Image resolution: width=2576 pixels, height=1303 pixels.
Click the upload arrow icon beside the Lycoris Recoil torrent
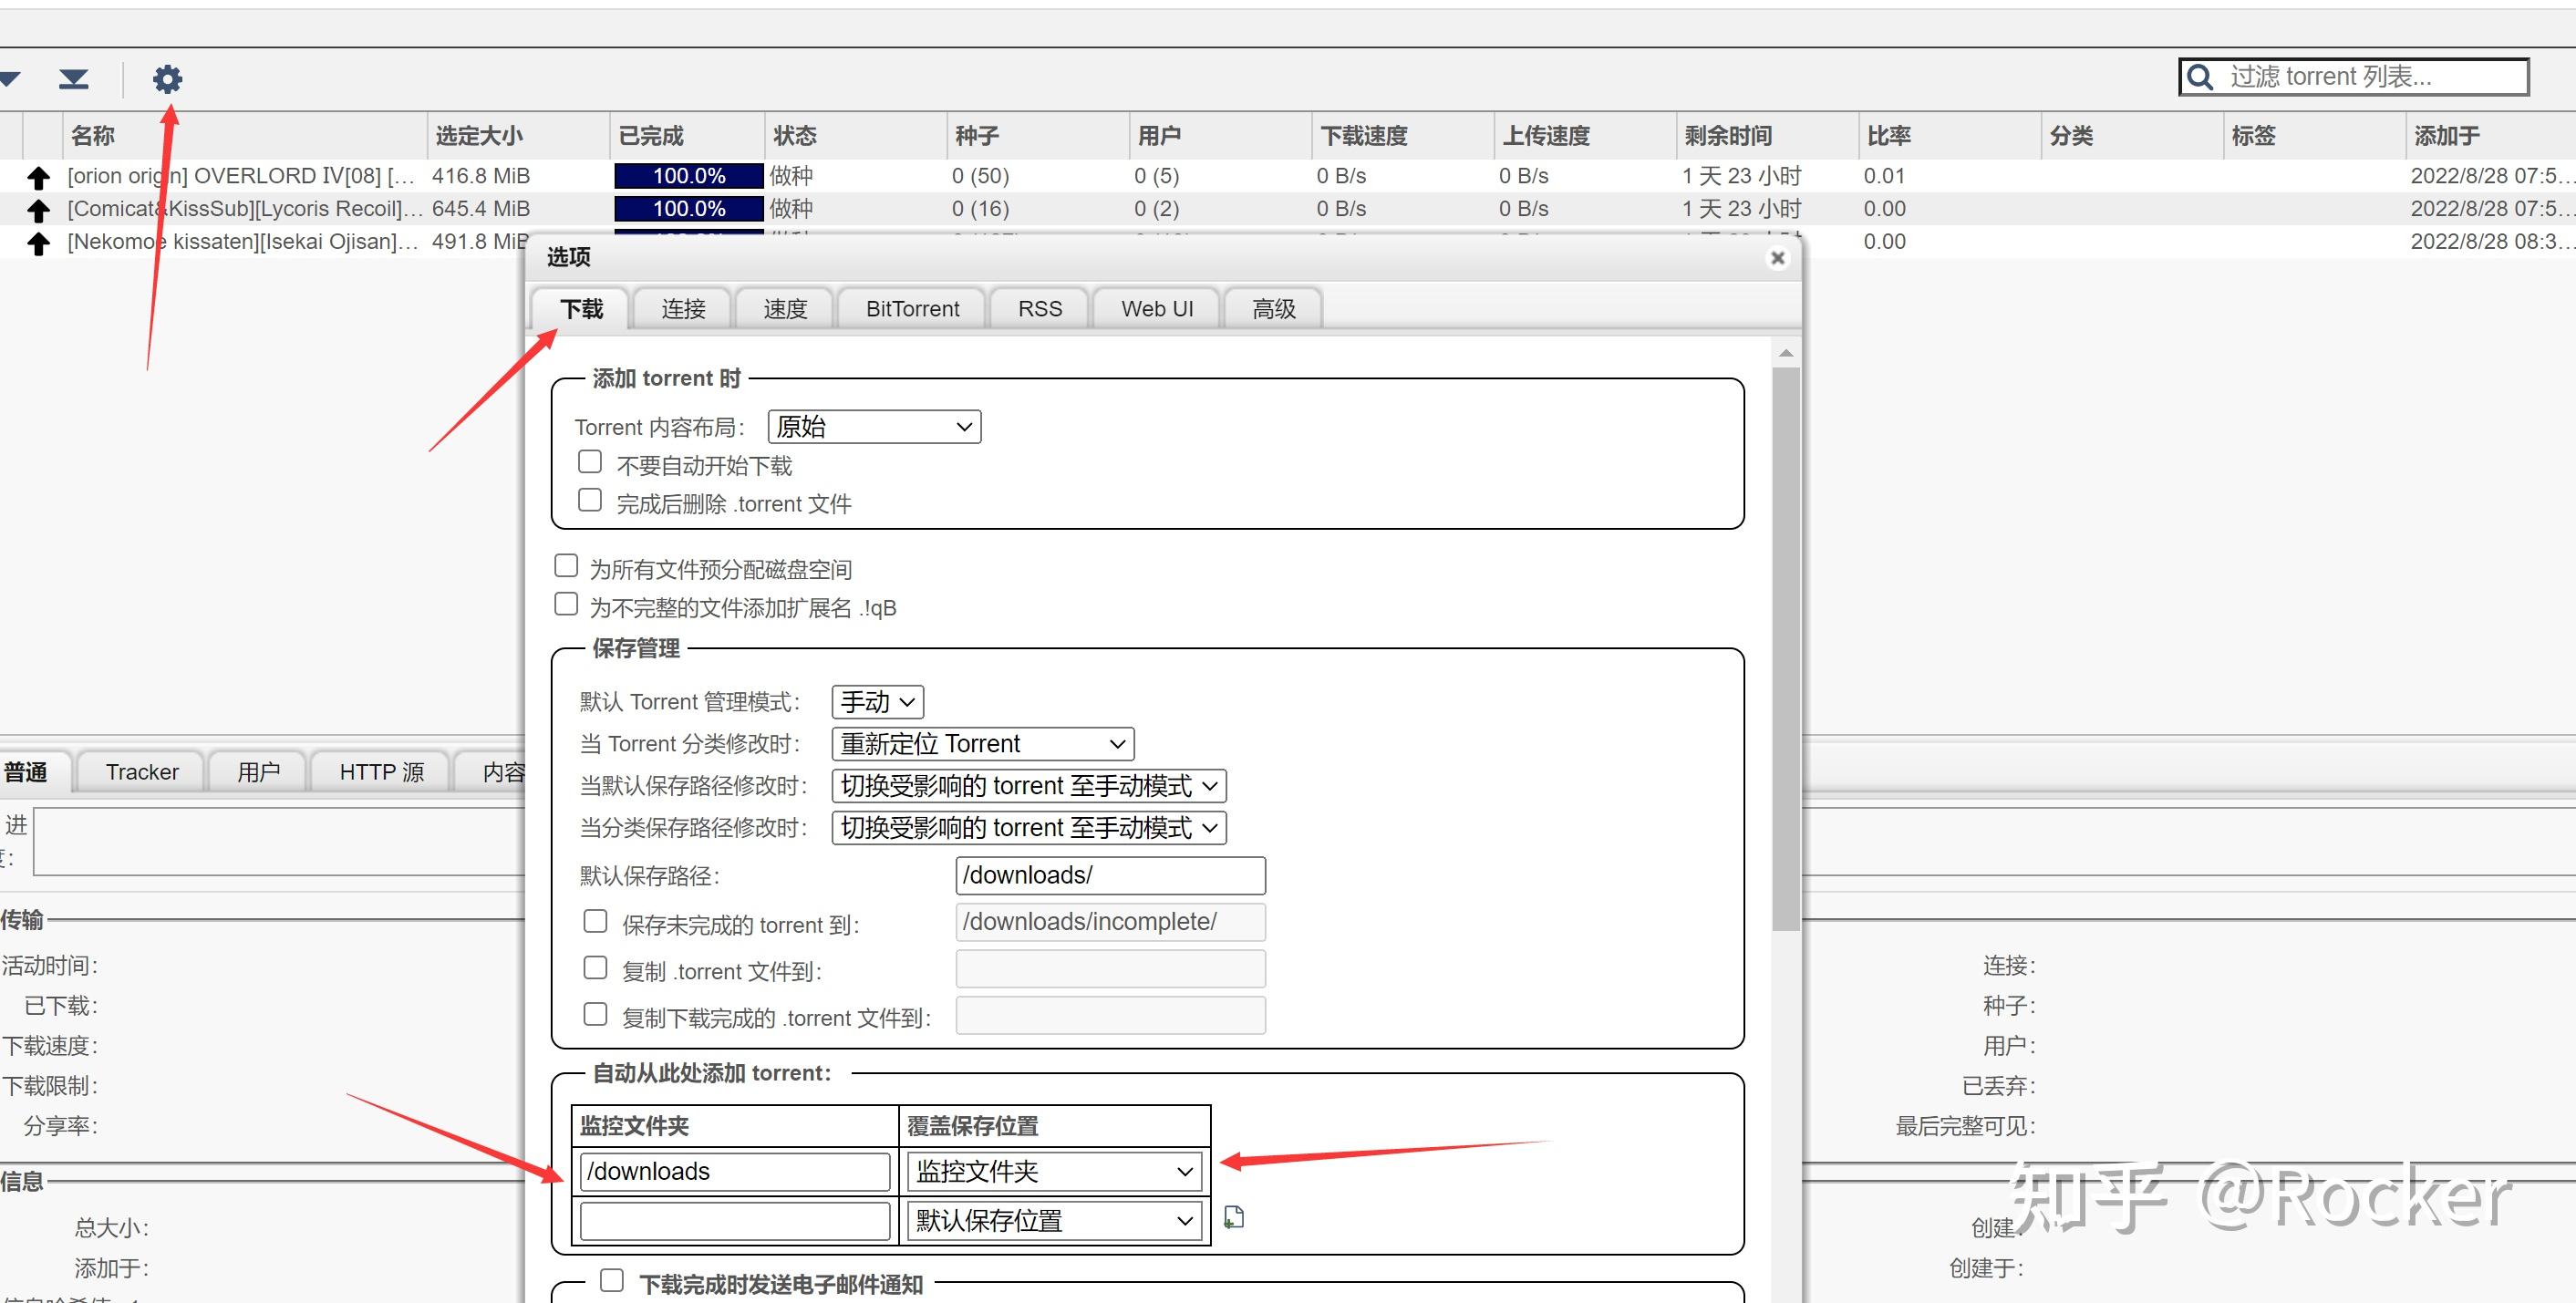(38, 209)
